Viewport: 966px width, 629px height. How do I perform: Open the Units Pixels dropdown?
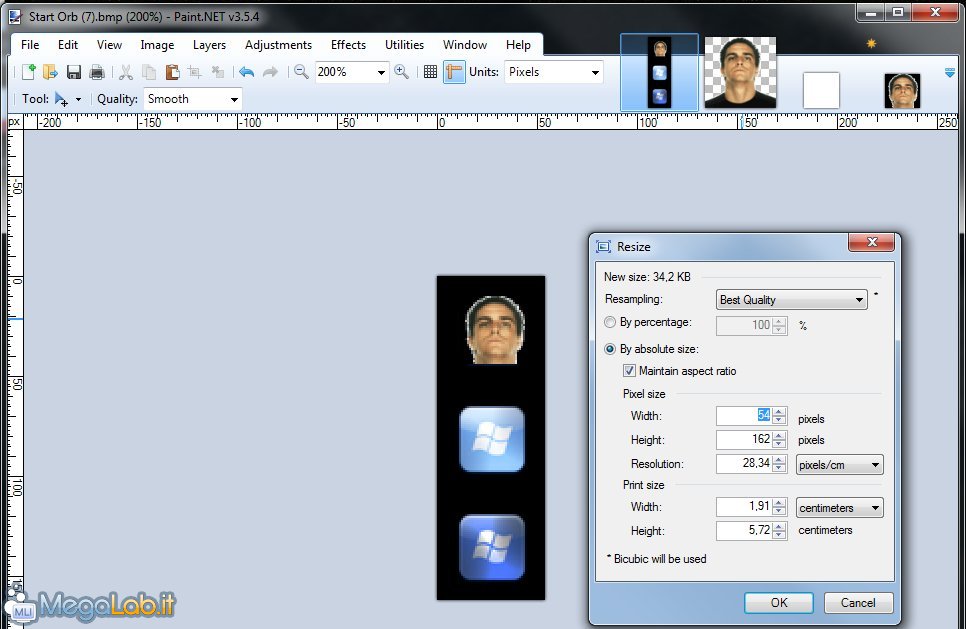tap(553, 72)
